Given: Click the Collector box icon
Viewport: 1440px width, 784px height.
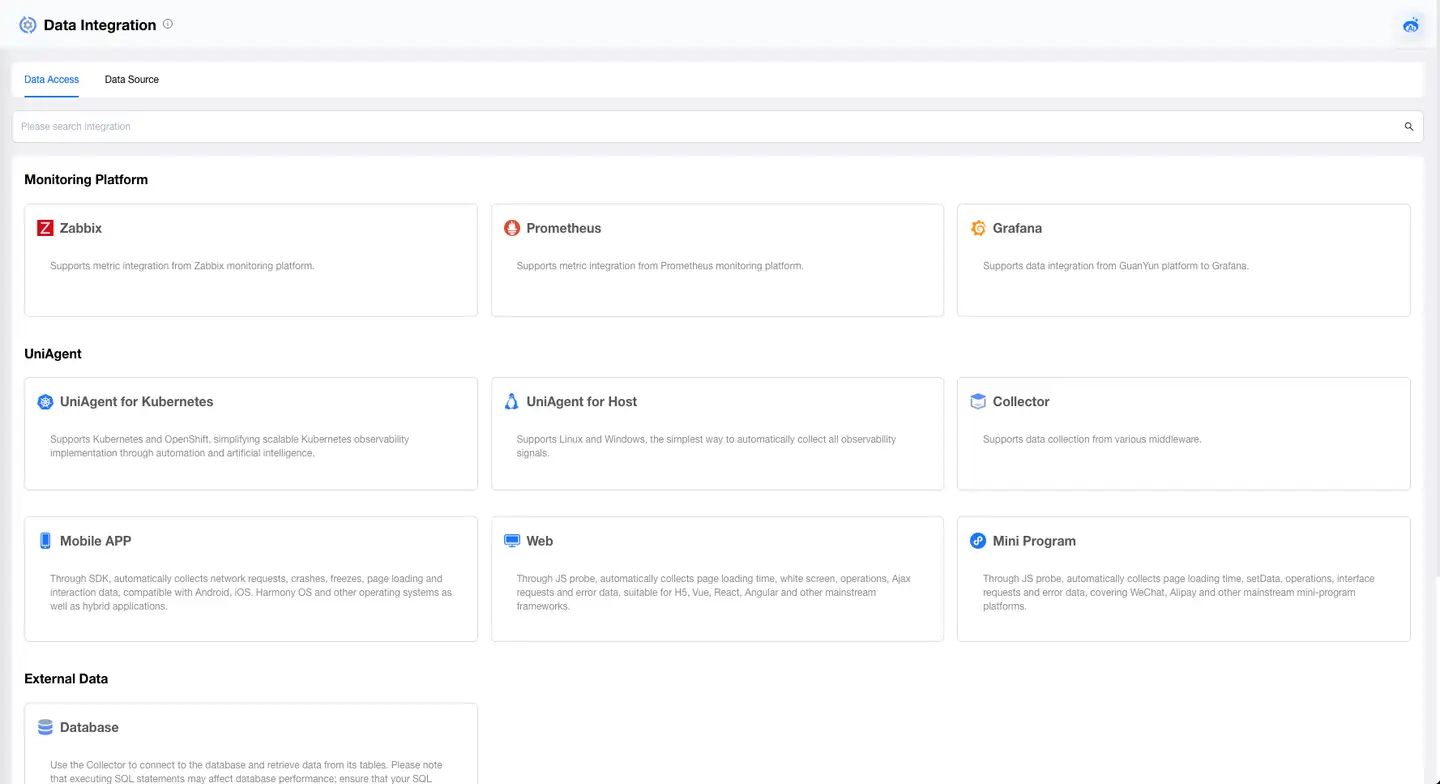Looking at the screenshot, I should [x=978, y=402].
